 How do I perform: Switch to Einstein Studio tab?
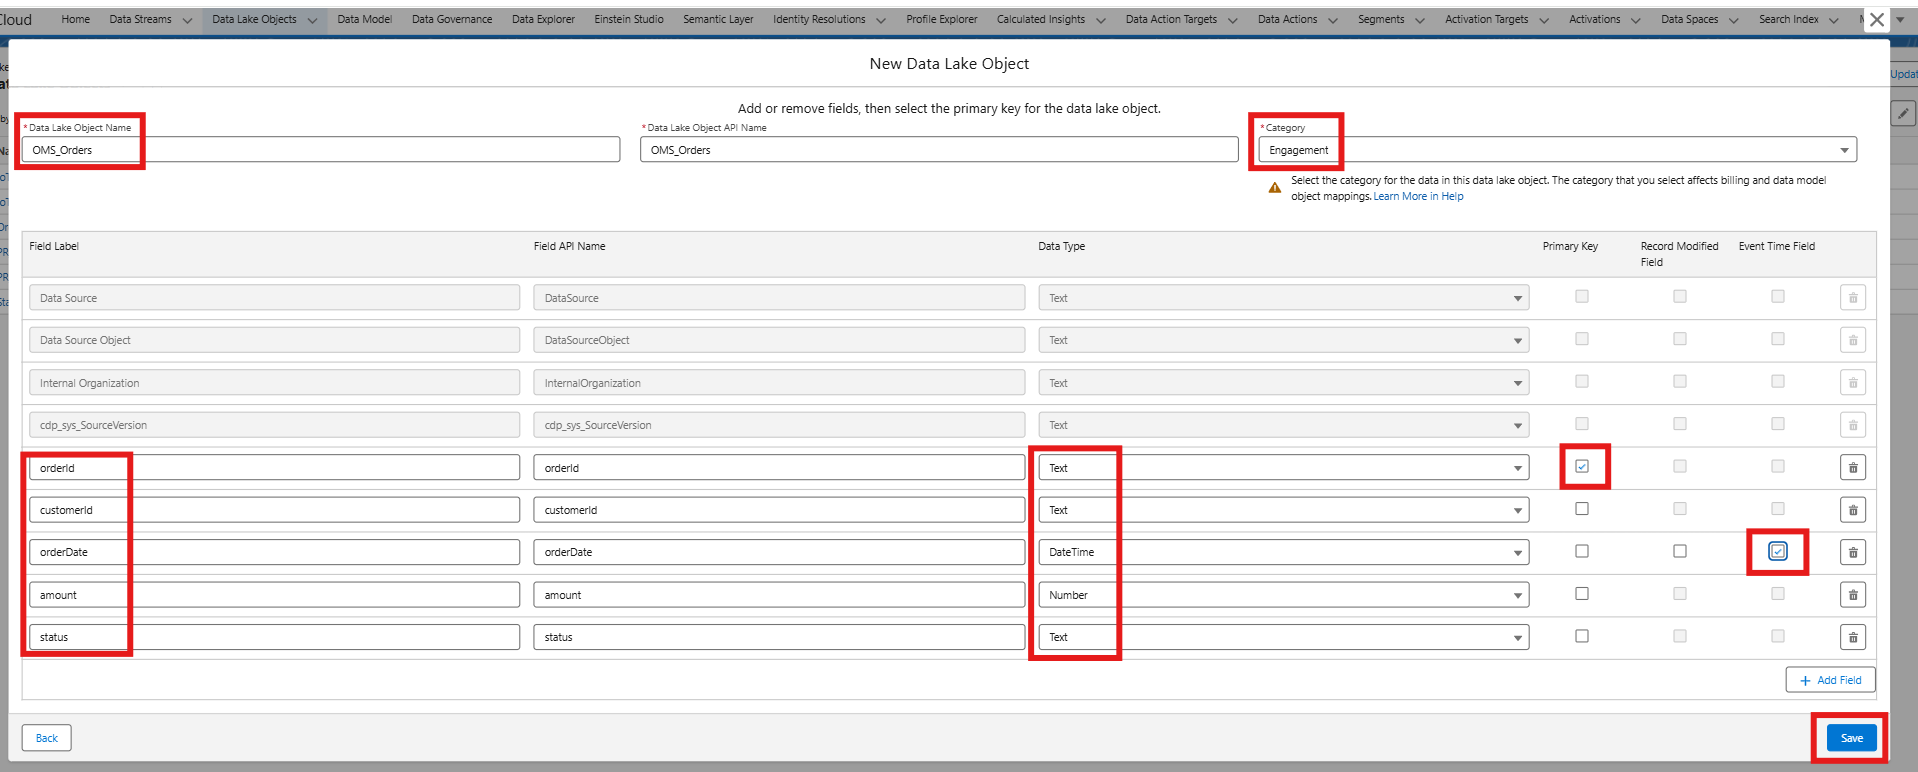point(628,19)
